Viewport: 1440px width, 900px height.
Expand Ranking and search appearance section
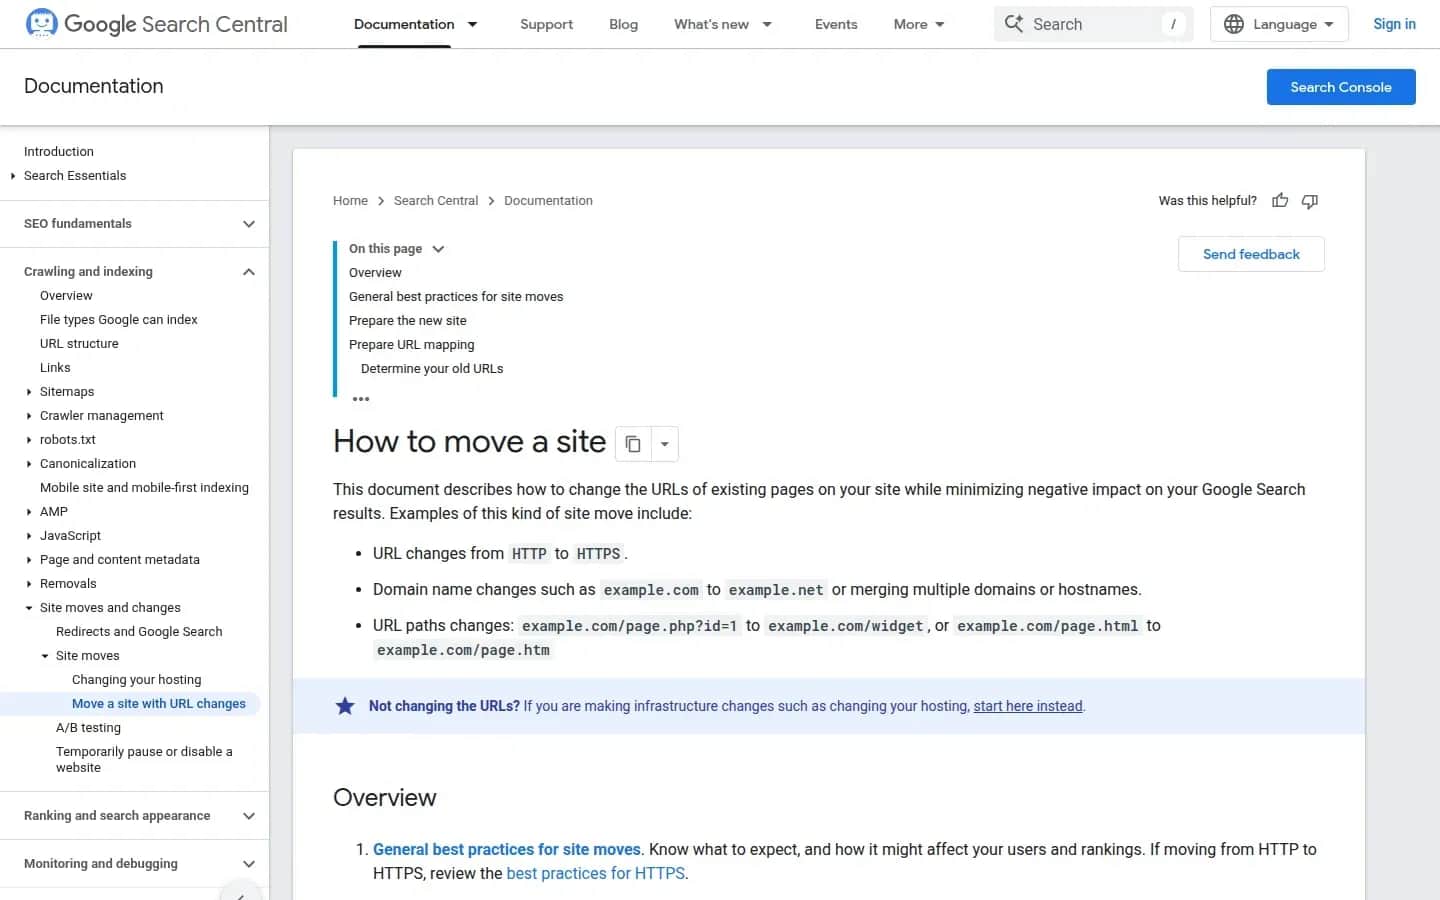[x=249, y=816]
